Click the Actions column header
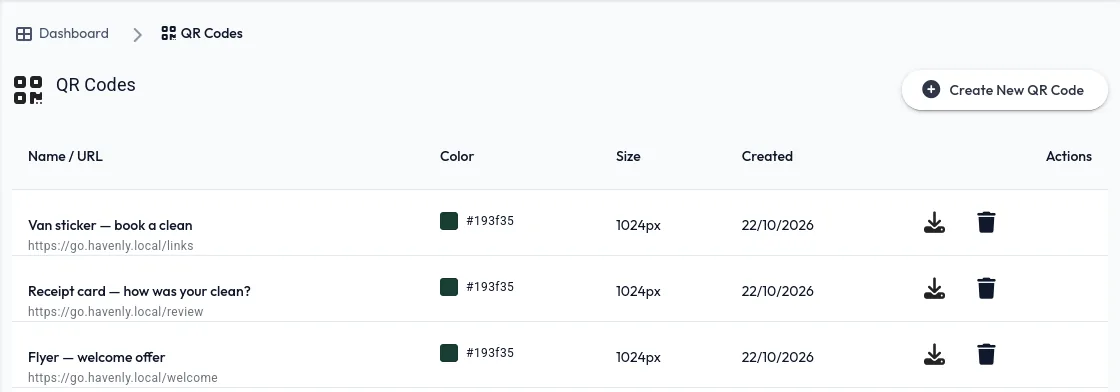The height and width of the screenshot is (392, 1120). coord(1069,156)
